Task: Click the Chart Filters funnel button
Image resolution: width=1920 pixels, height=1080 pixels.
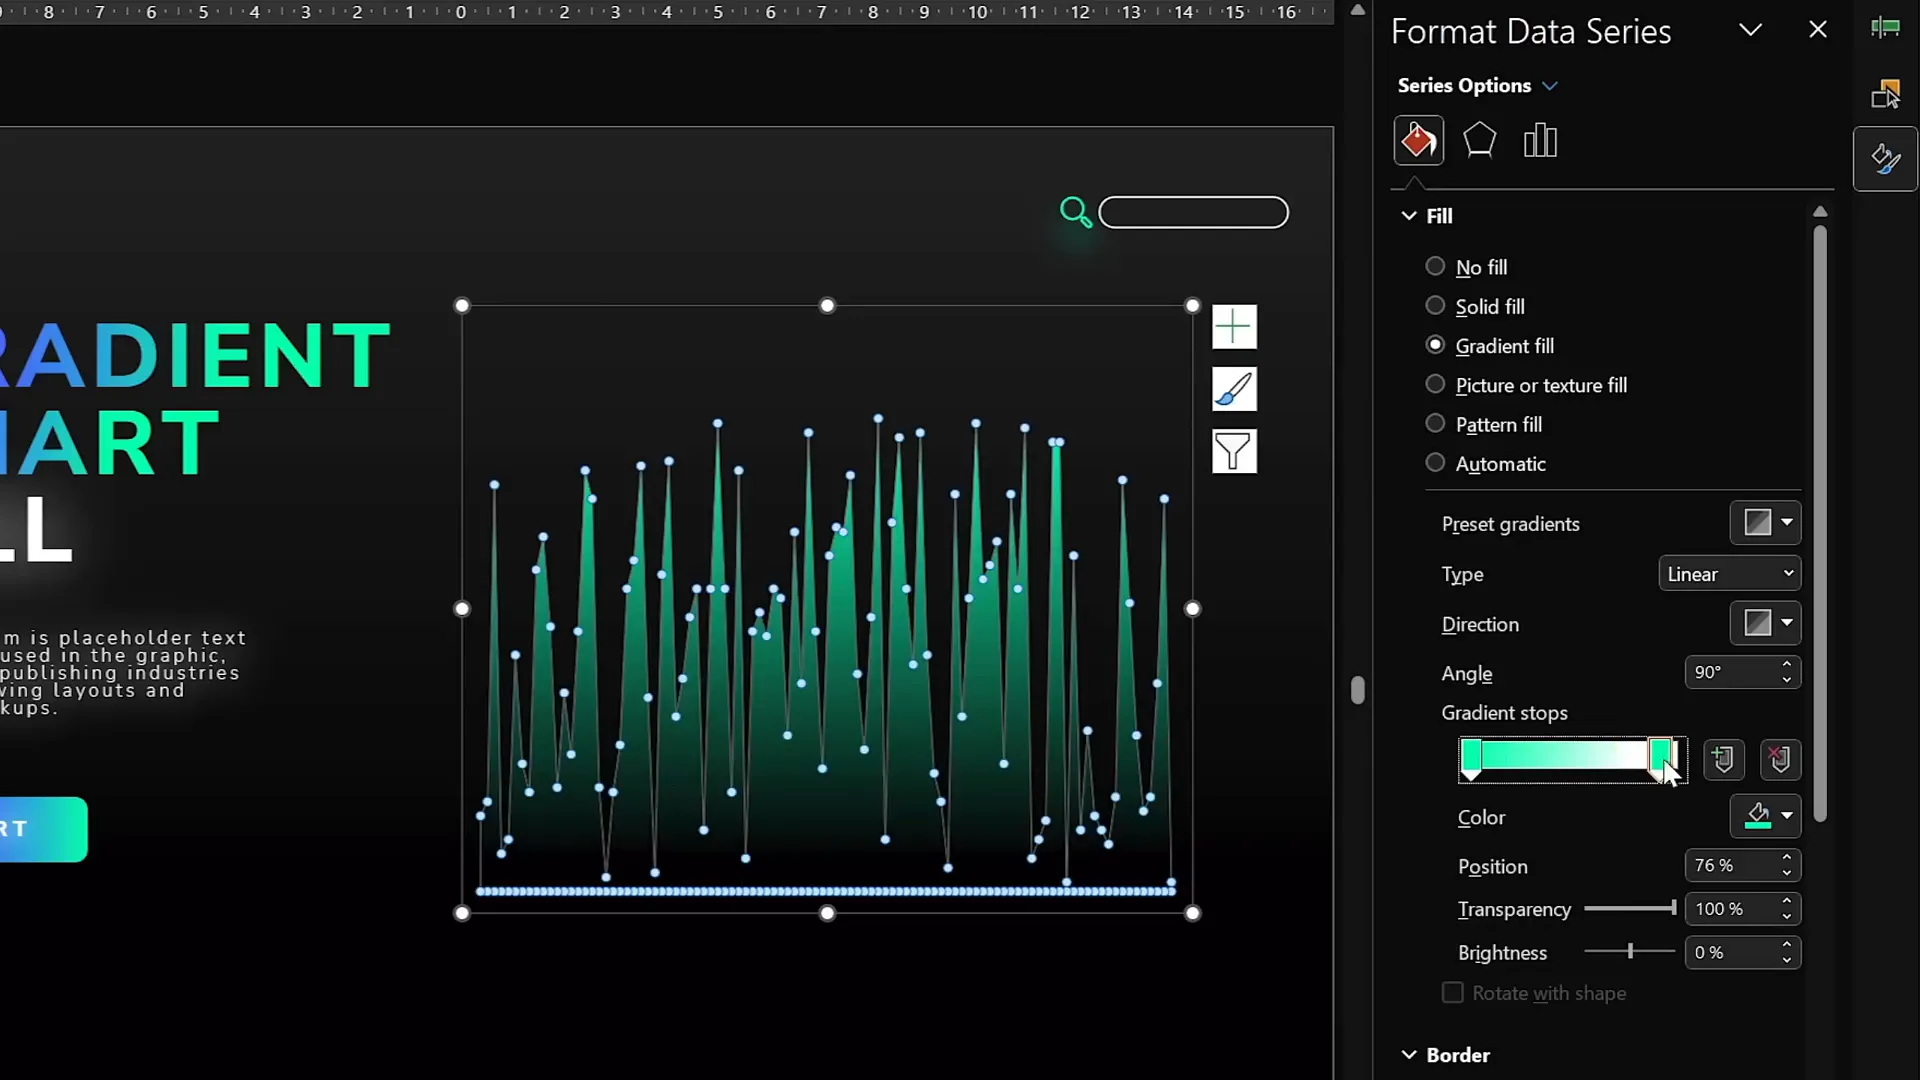Action: coord(1234,451)
